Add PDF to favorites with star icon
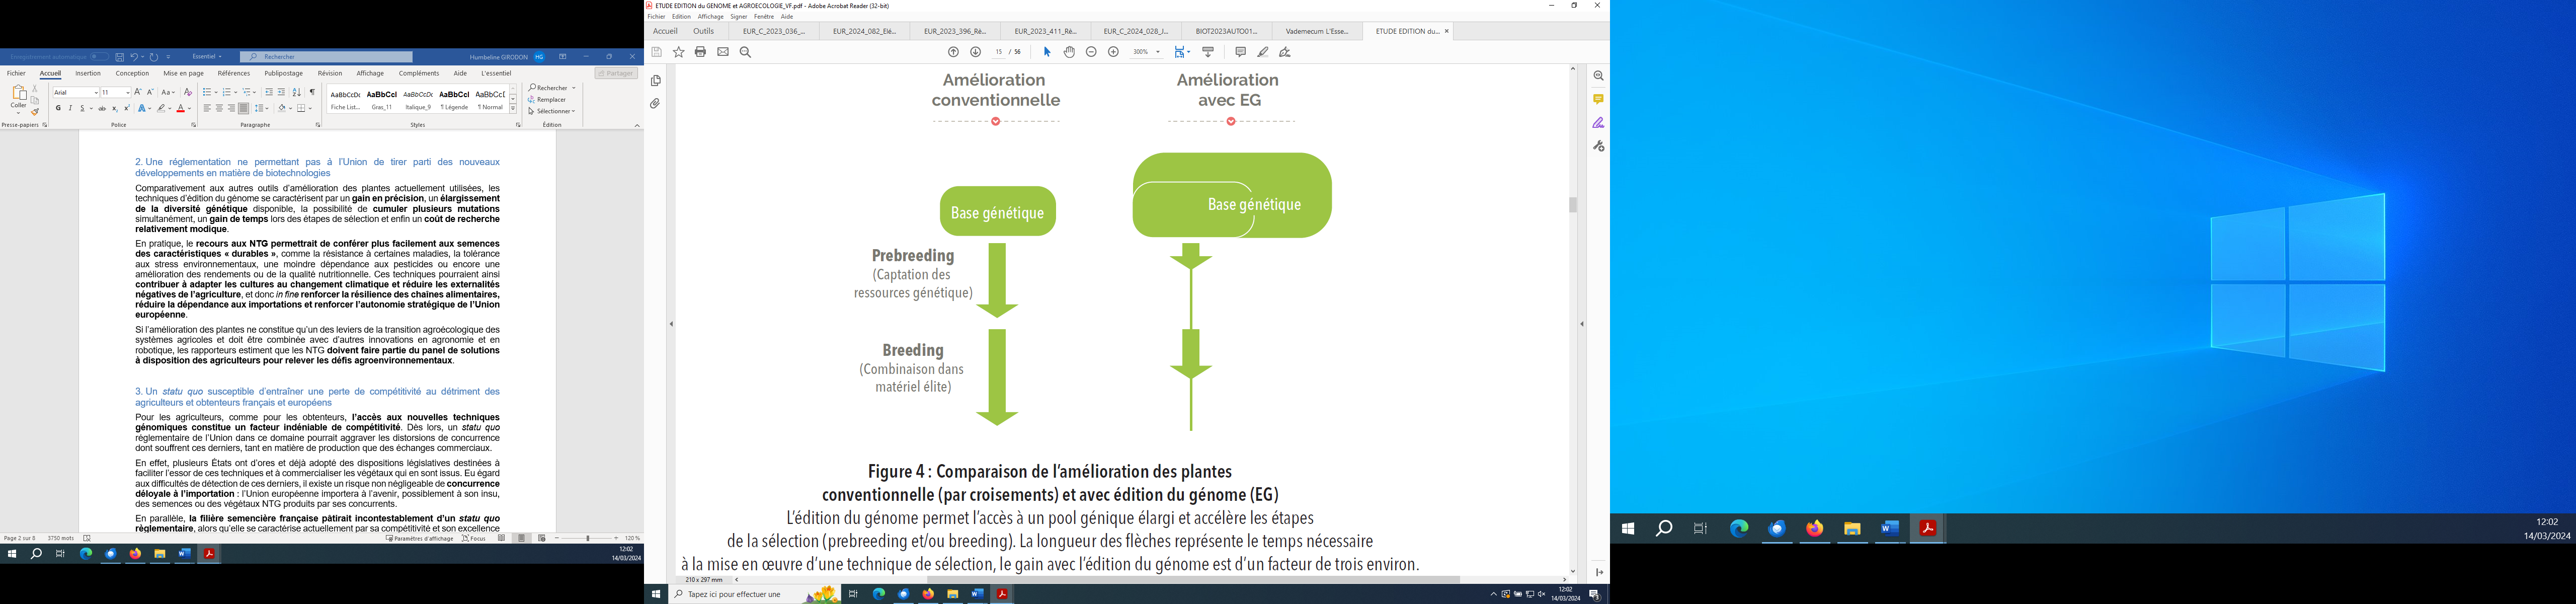2576x604 pixels. pos(679,52)
